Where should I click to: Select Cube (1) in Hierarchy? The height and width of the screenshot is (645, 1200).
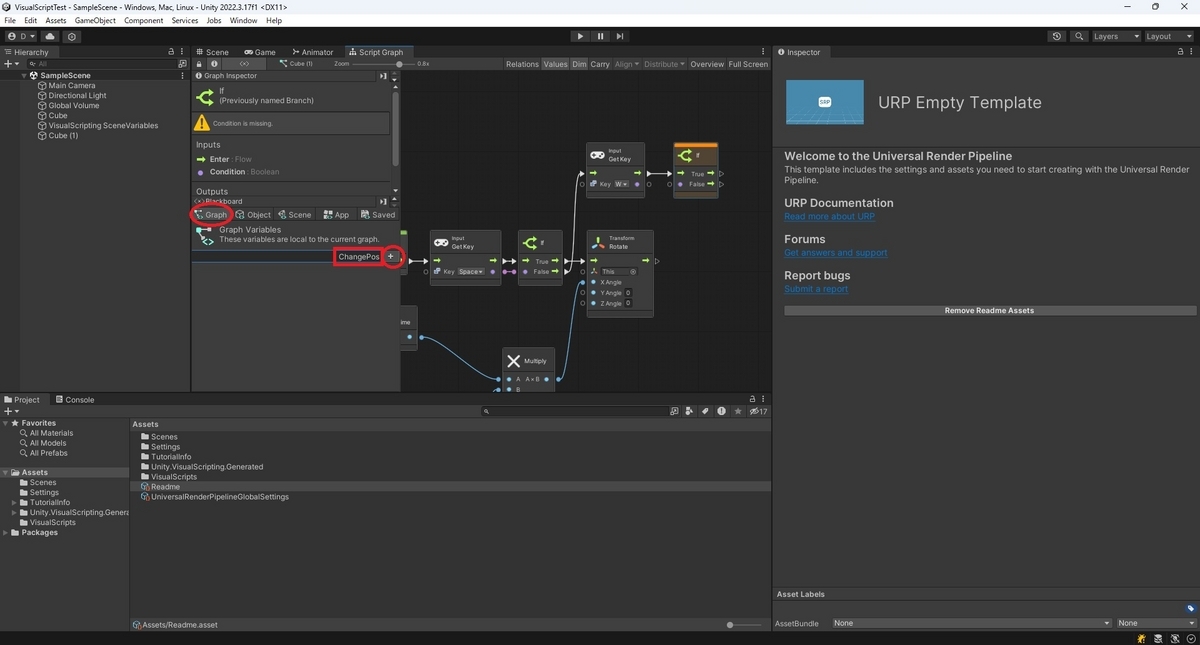click(x=63, y=136)
